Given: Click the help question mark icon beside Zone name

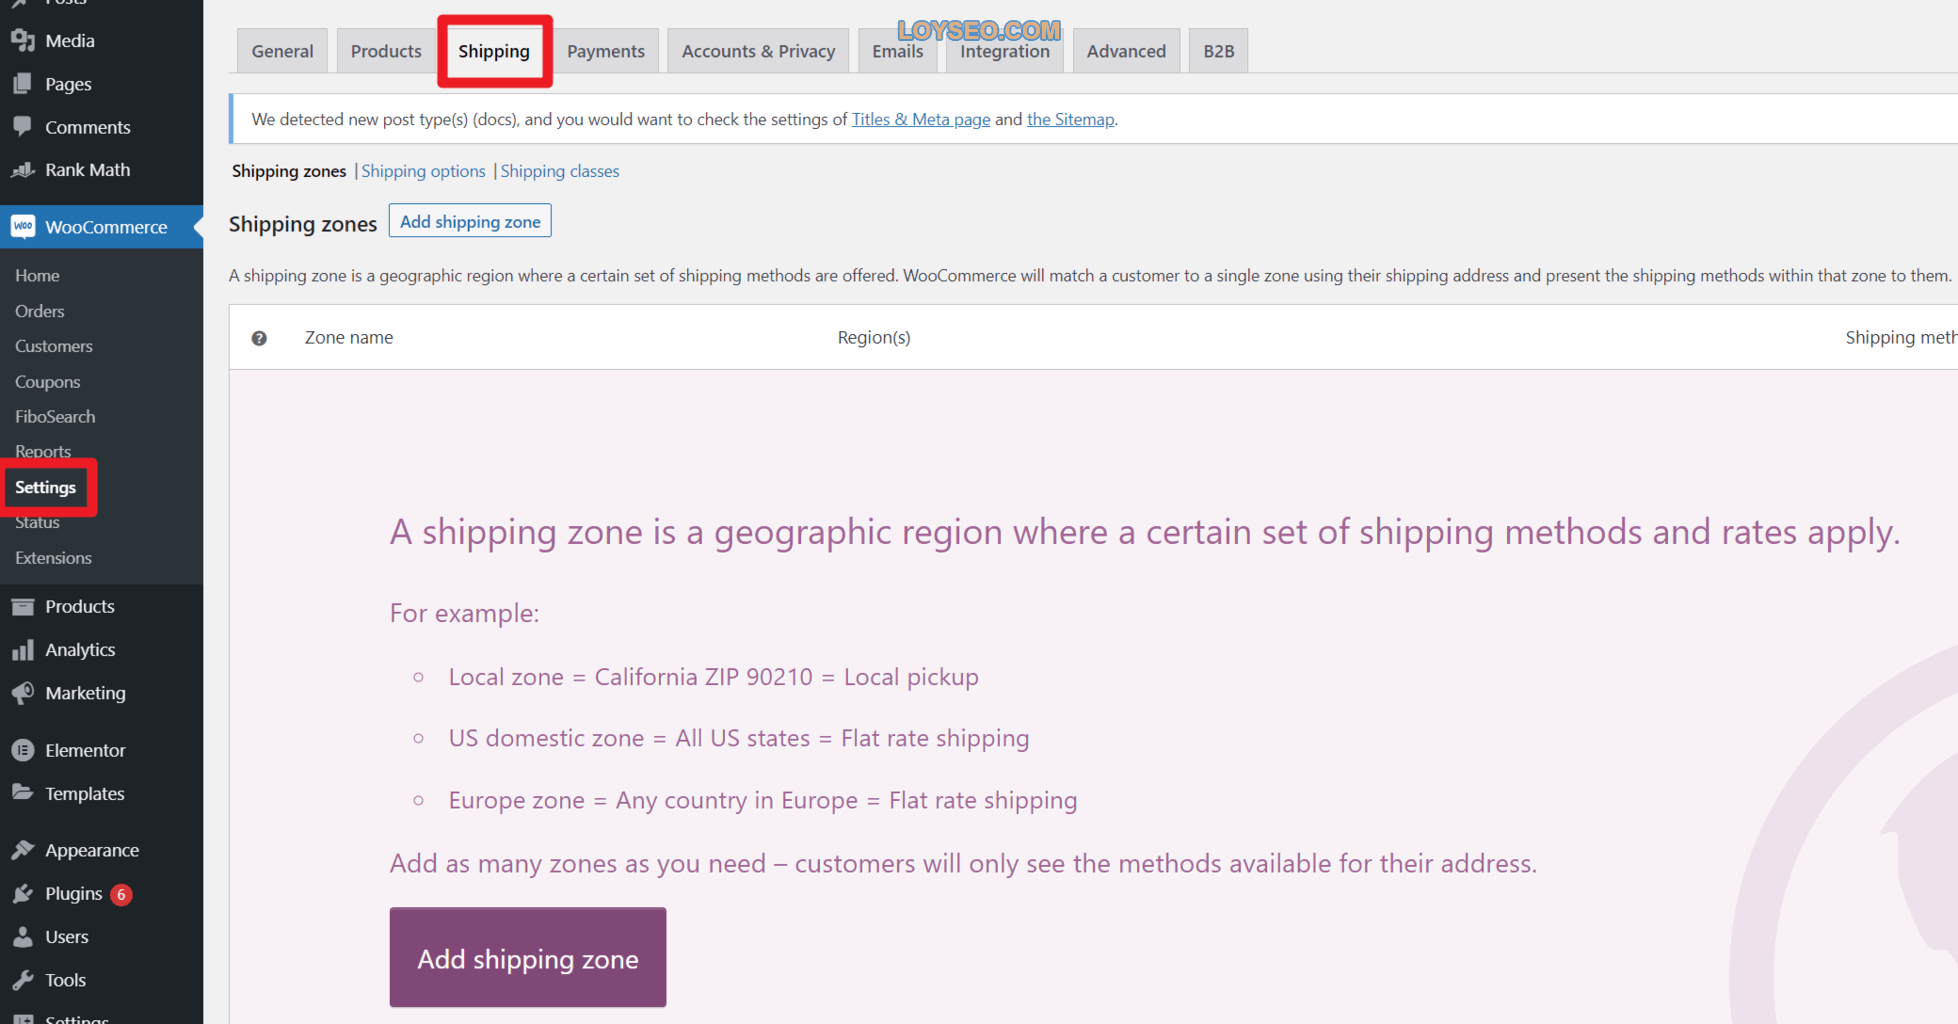Looking at the screenshot, I should (x=259, y=338).
